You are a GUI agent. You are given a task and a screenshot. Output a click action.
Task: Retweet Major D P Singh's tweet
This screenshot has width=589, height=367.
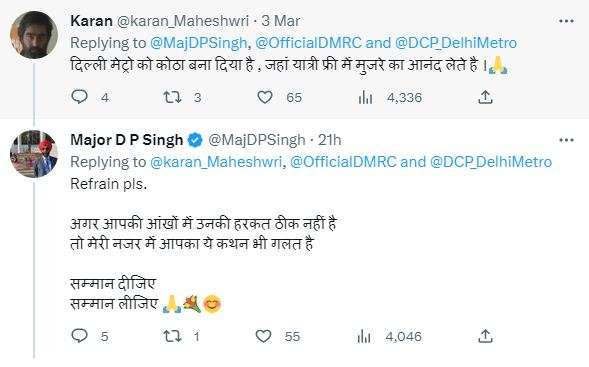coord(173,336)
